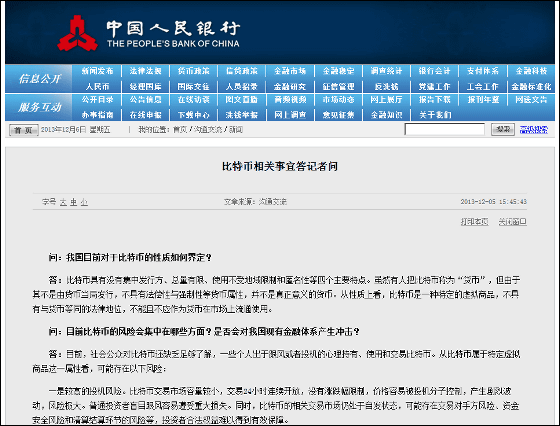This screenshot has width=560, height=426.
Task: Click the 搜索 search button
Action: (x=503, y=129)
